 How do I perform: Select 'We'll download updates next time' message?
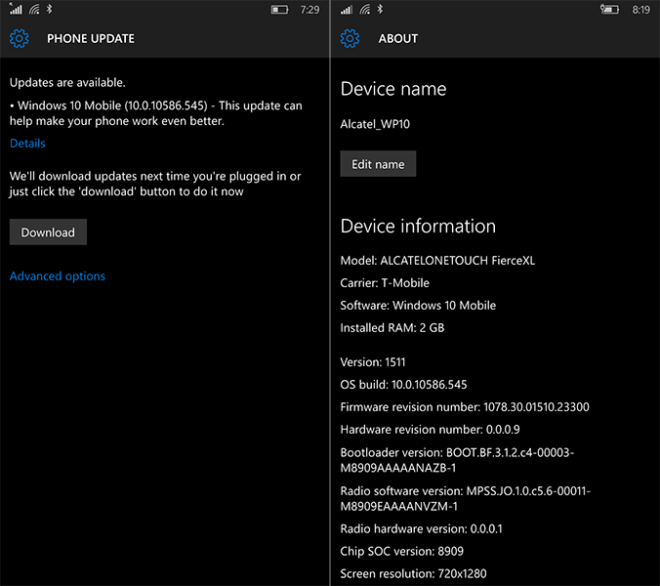coord(155,184)
